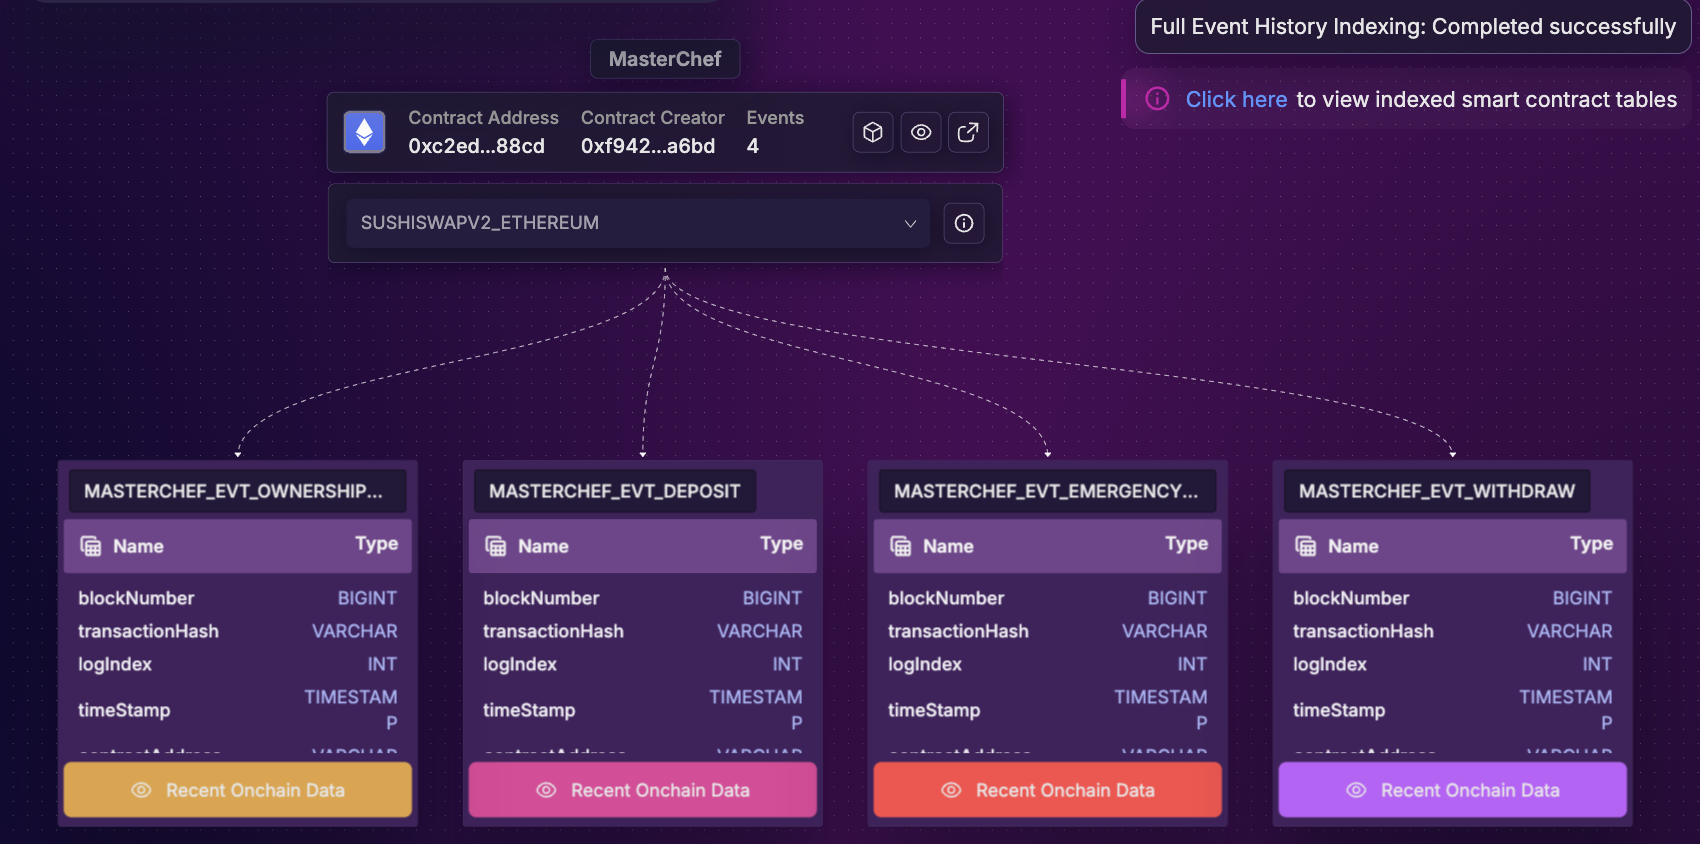Click the Ethereum logo icon
1700x844 pixels.
pyautogui.click(x=364, y=132)
